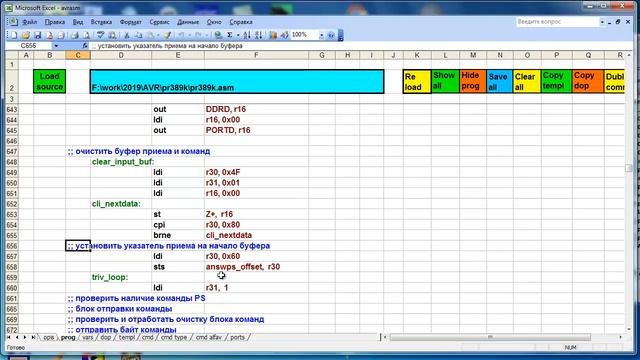Image resolution: width=640 pixels, height=360 pixels.
Task: Open the Chart Wizard icon
Action: [273, 36]
